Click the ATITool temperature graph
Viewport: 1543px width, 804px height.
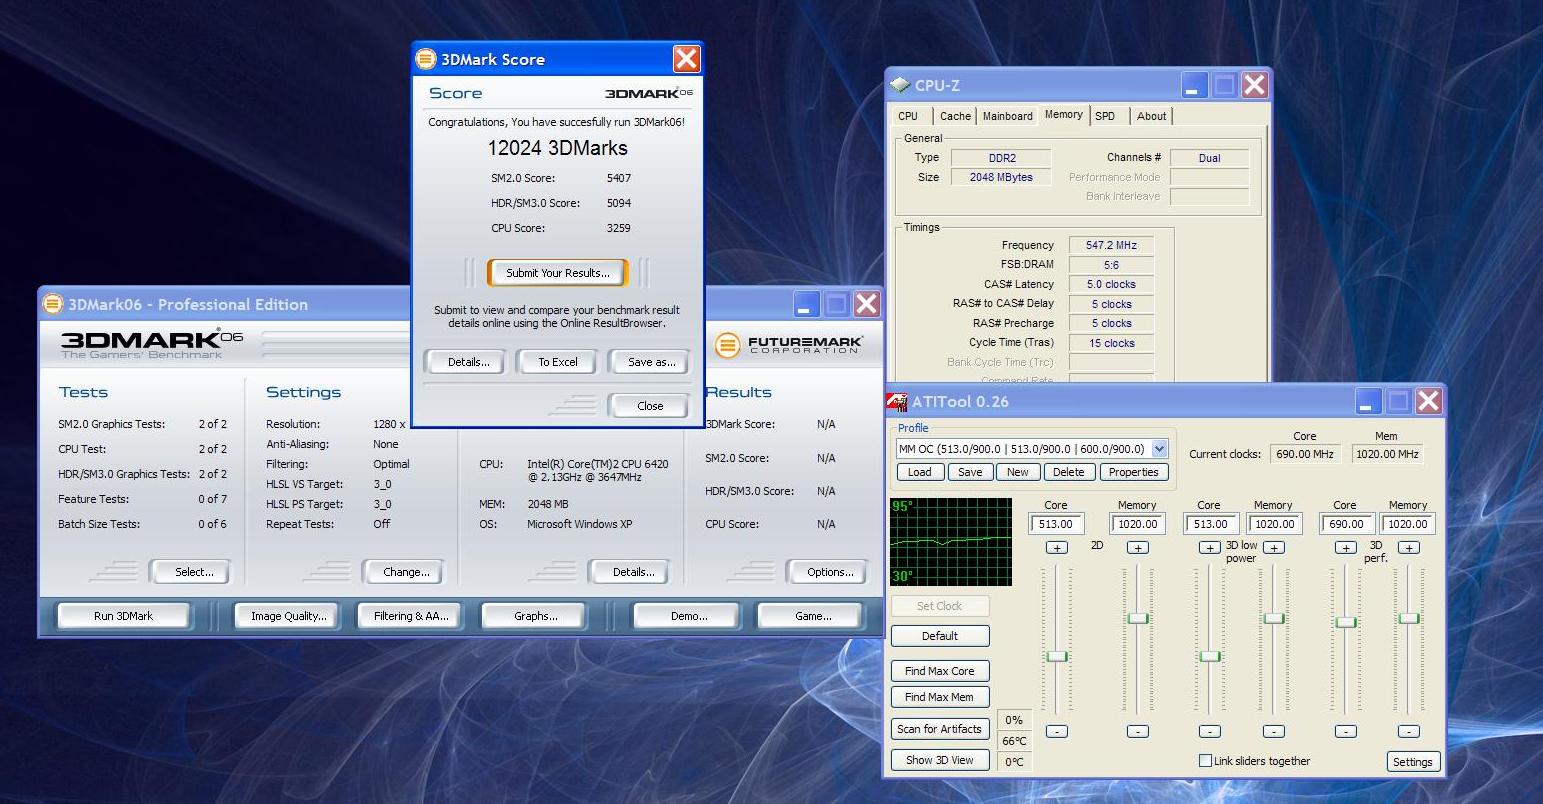coord(951,542)
